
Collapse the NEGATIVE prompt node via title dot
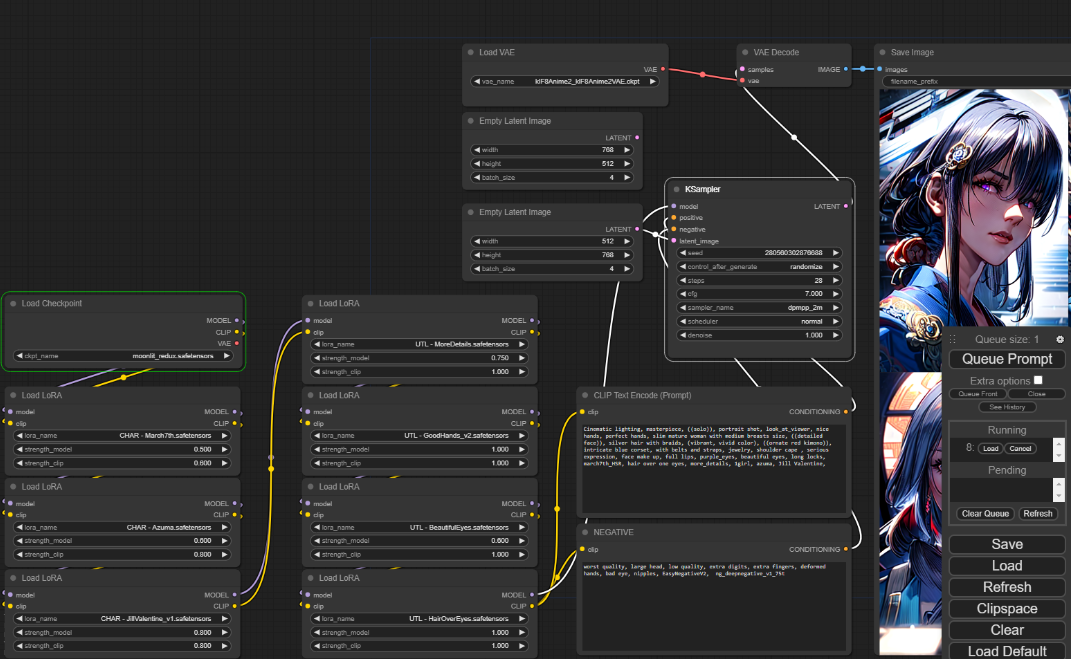pyautogui.click(x=584, y=532)
